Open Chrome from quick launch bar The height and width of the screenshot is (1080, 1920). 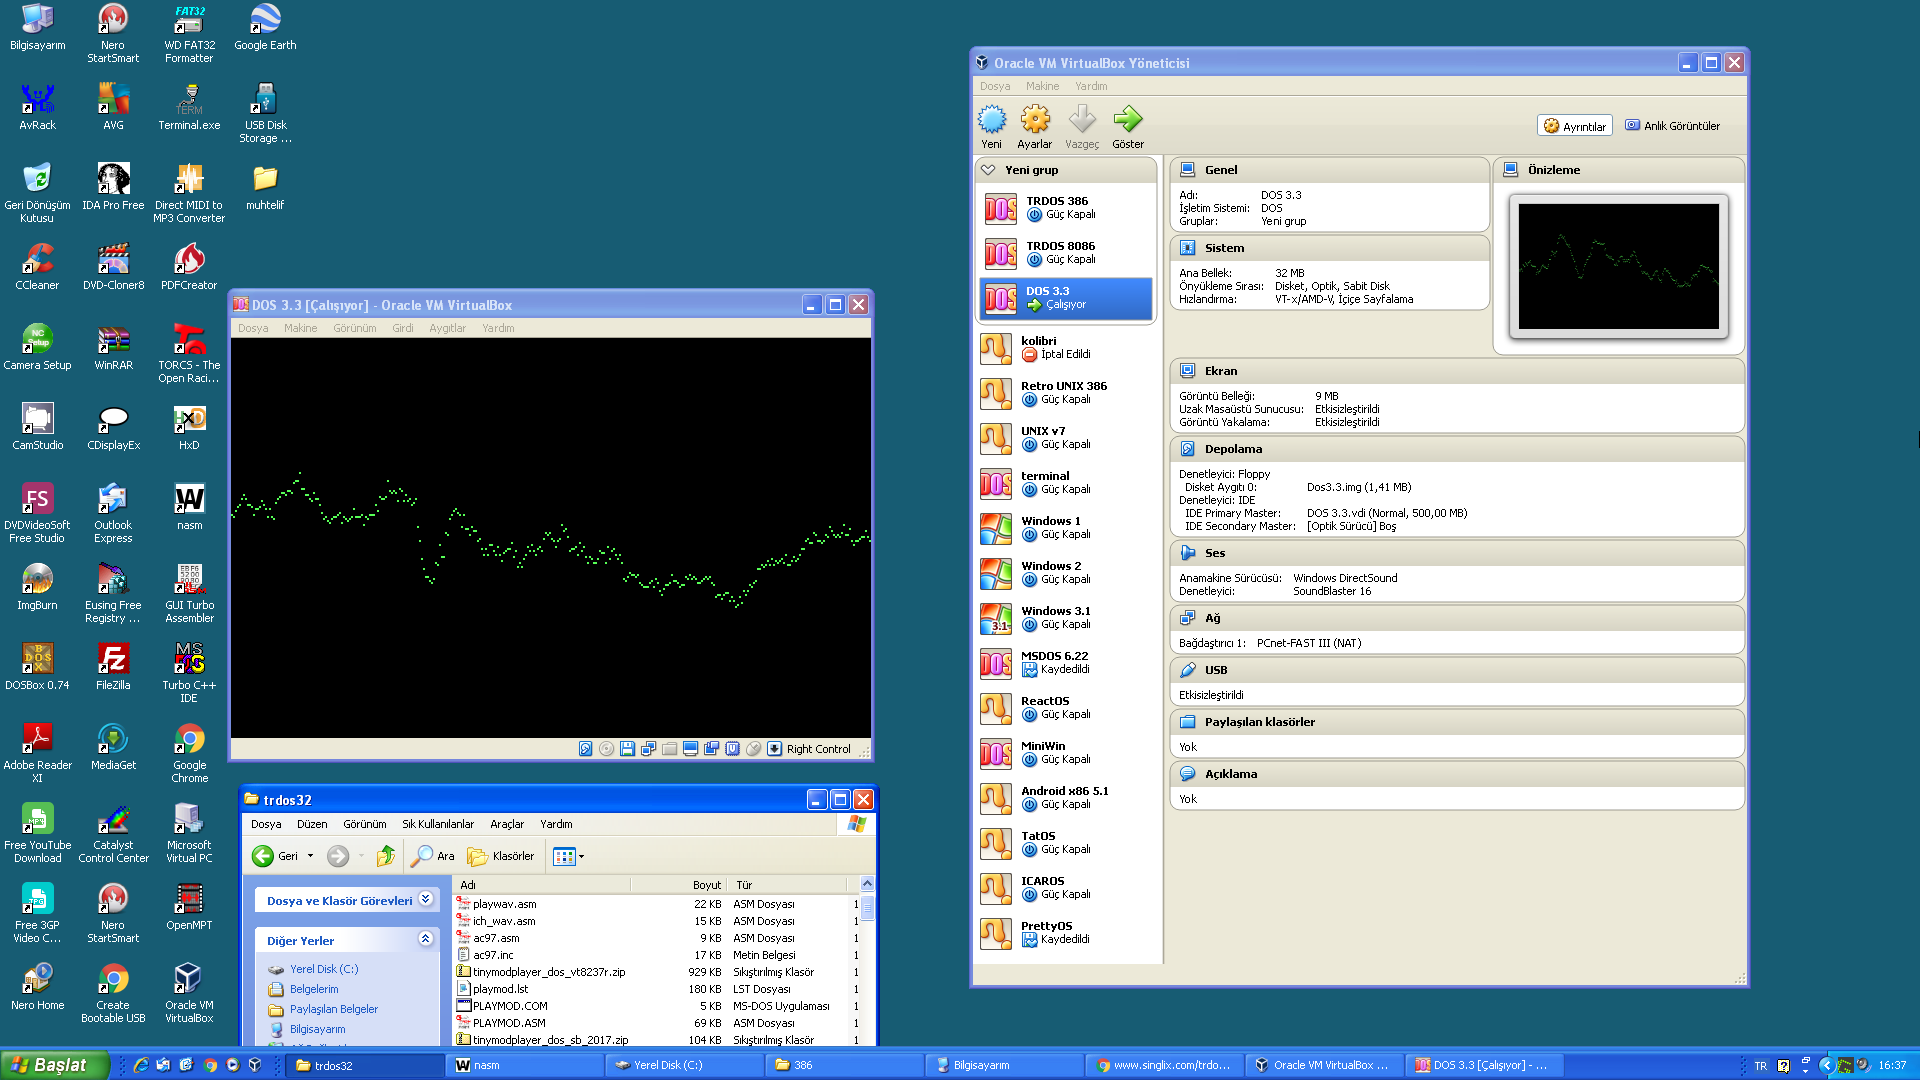click(210, 1065)
